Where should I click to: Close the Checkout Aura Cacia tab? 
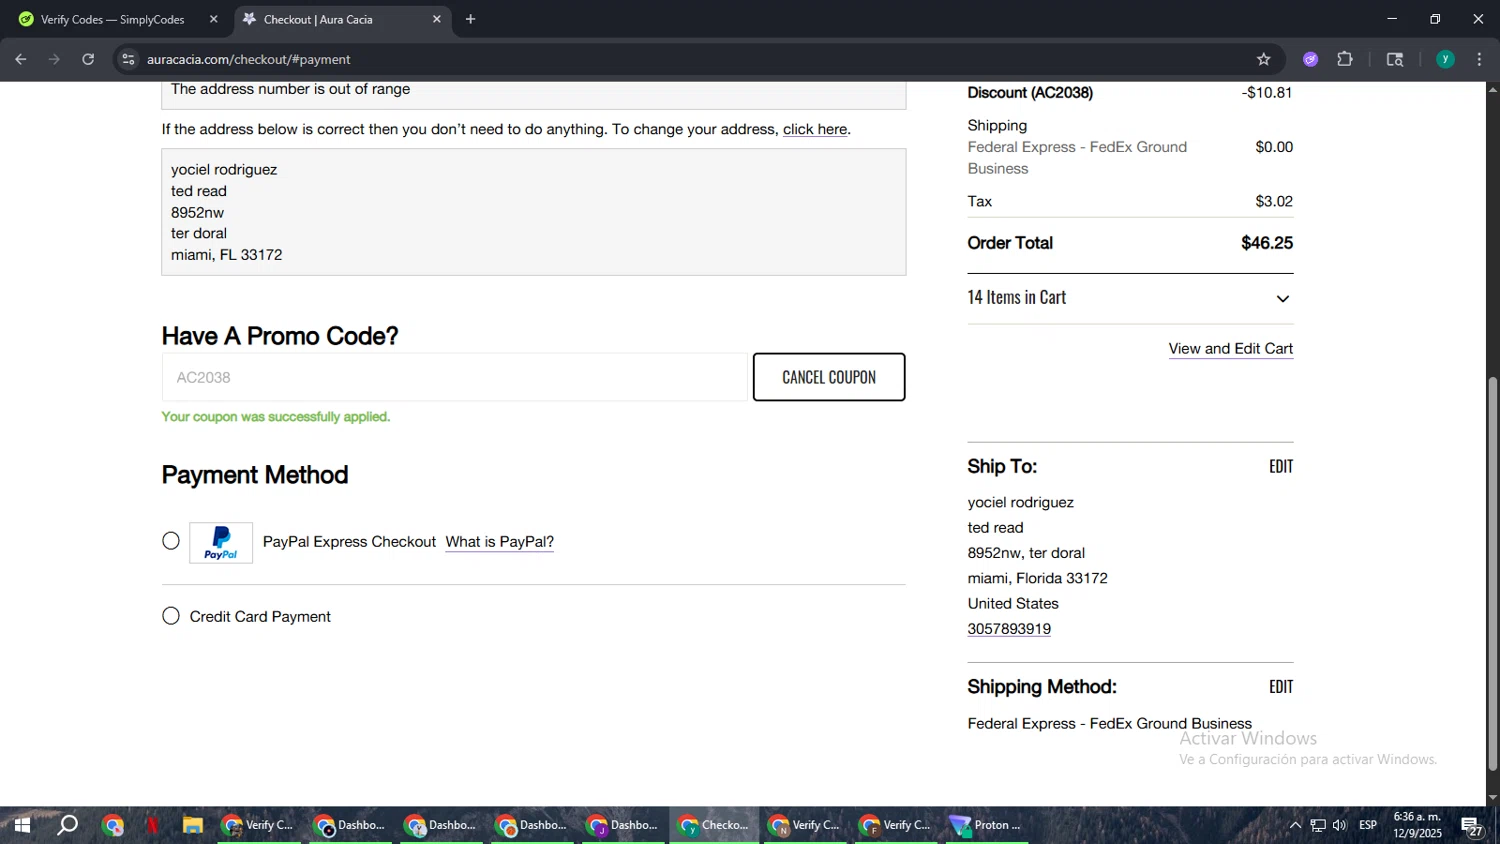pos(436,19)
